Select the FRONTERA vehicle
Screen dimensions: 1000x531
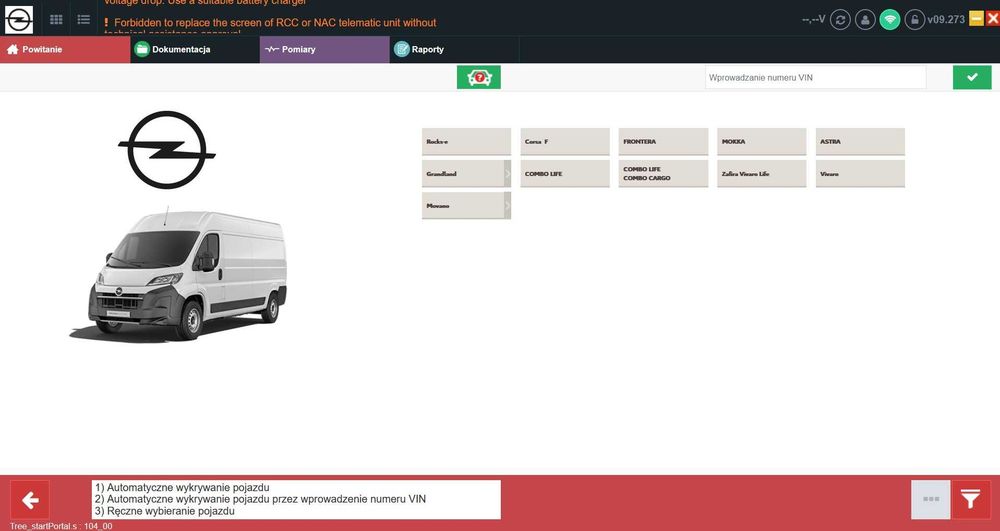click(663, 142)
